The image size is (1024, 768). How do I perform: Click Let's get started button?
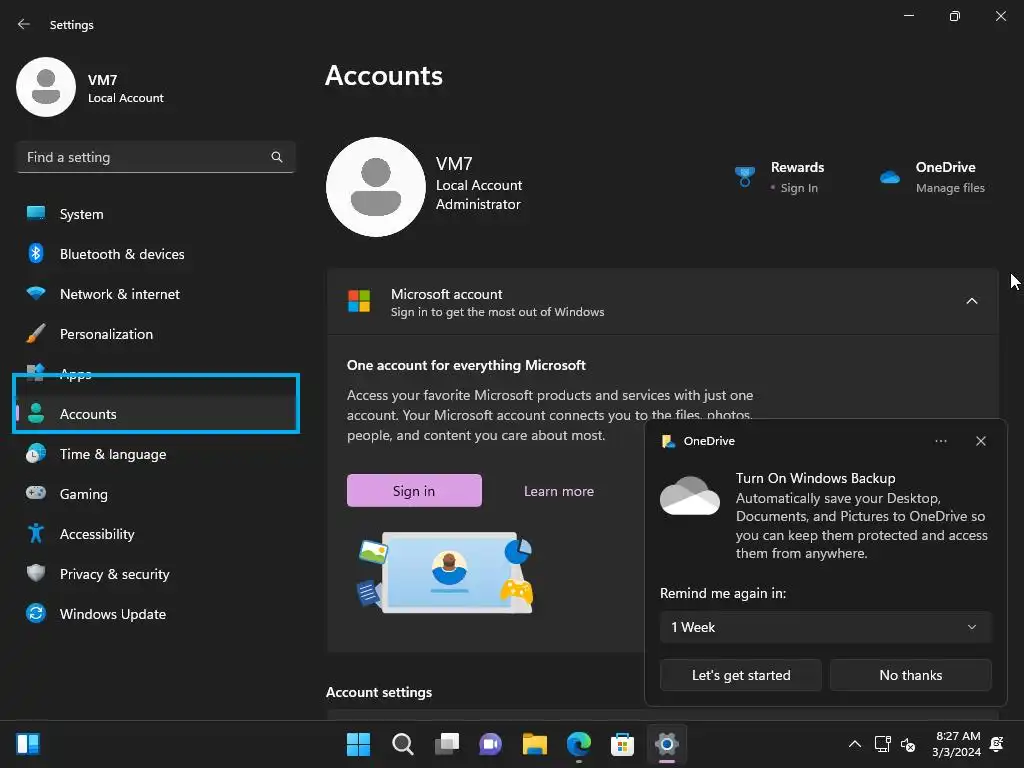[x=741, y=675]
